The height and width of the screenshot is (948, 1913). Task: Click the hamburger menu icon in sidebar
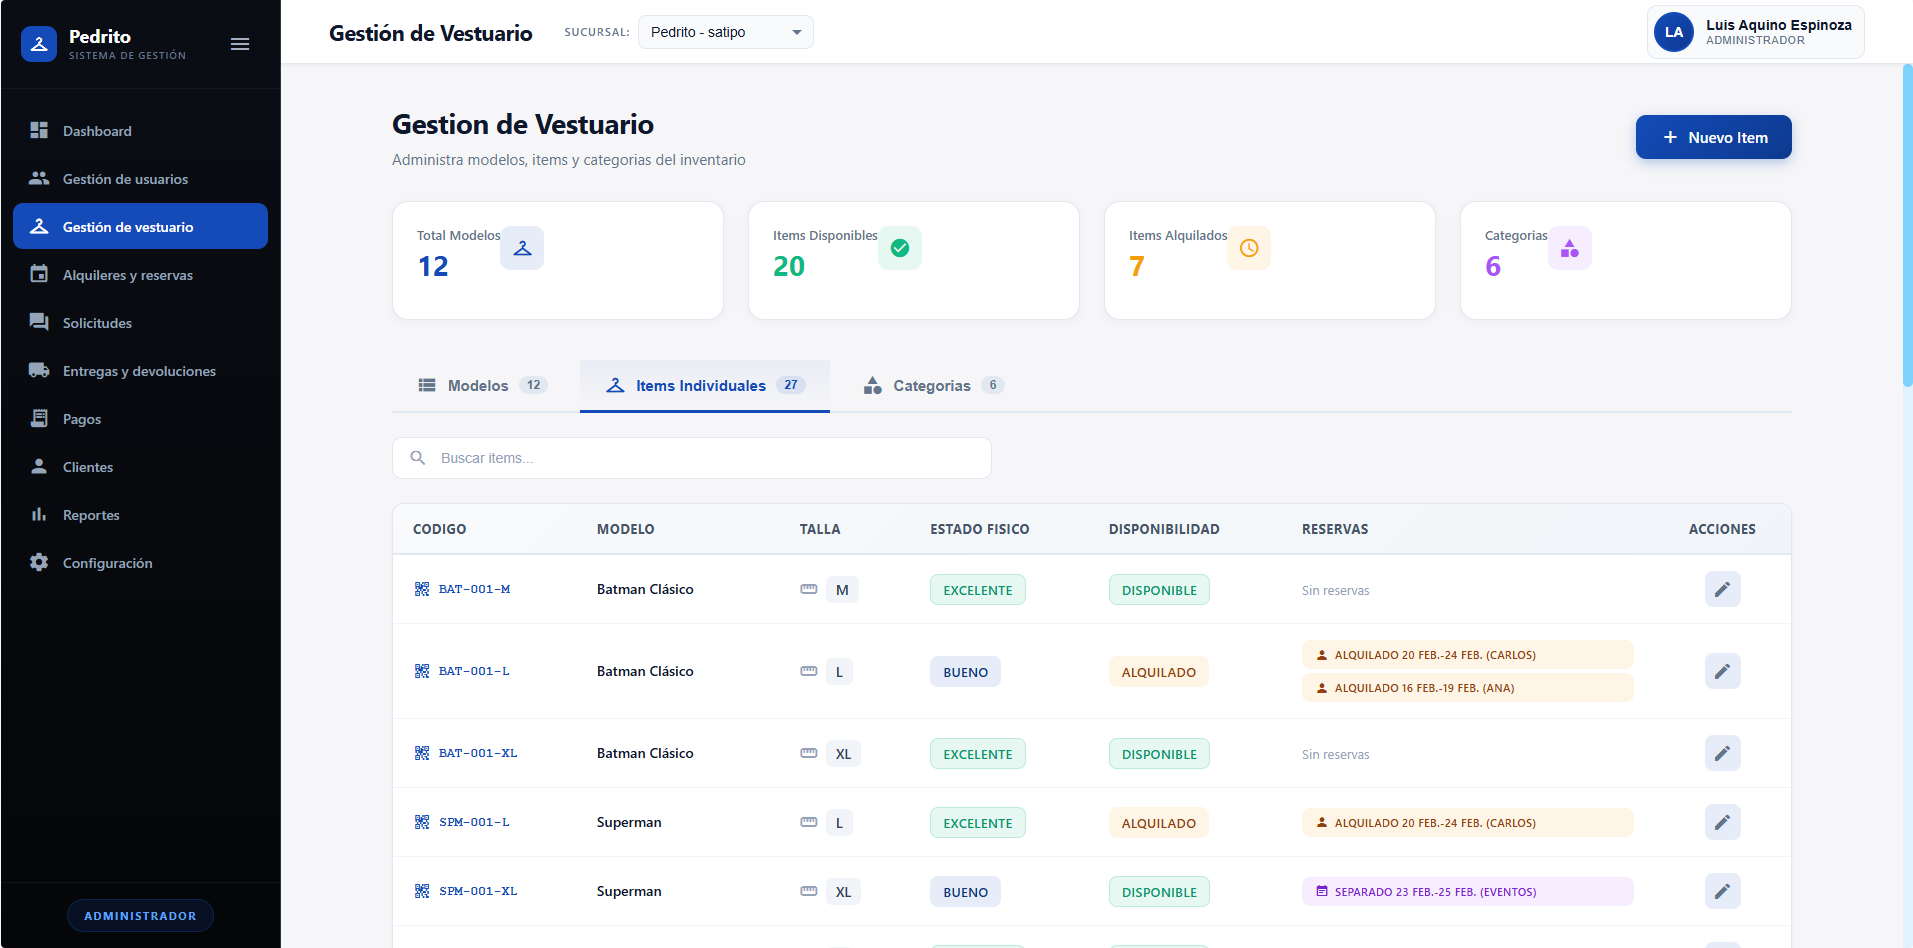(240, 44)
